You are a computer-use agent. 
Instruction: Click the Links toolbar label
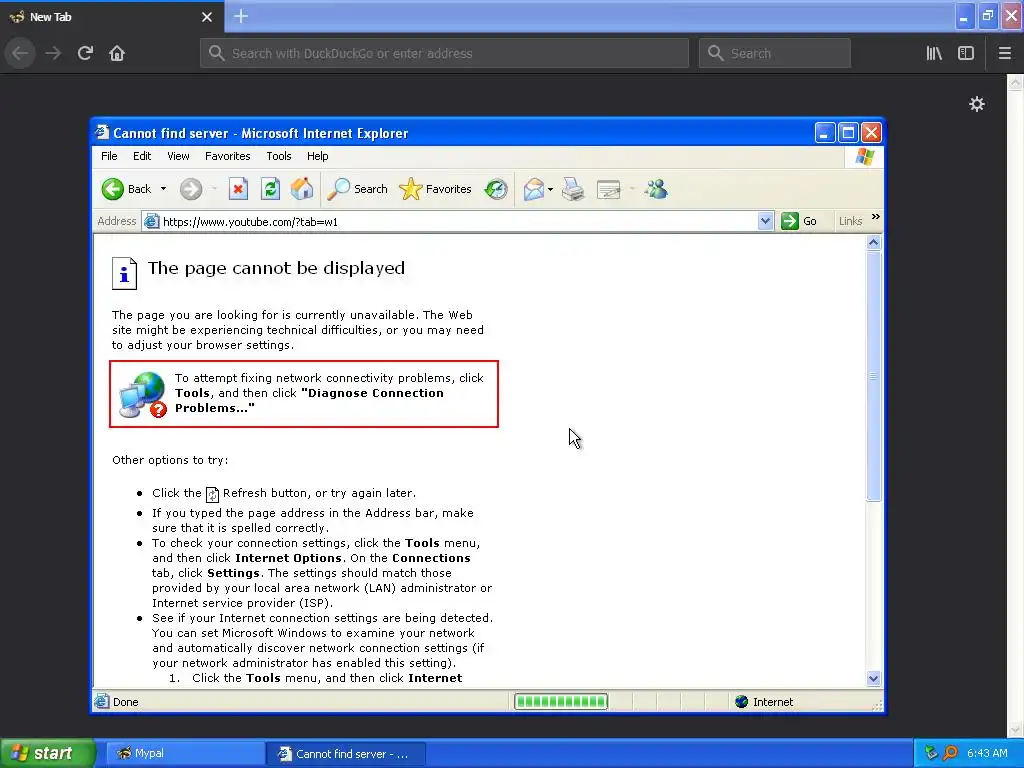click(x=850, y=221)
